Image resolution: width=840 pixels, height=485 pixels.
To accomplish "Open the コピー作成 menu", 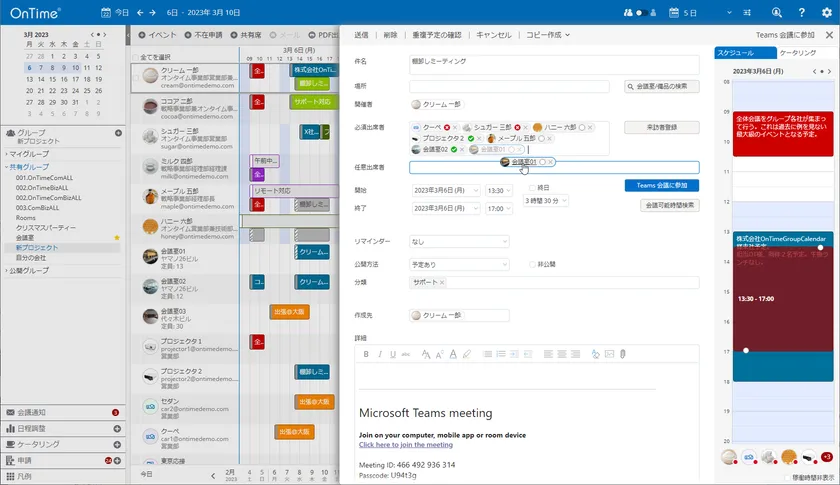I will pyautogui.click(x=548, y=34).
